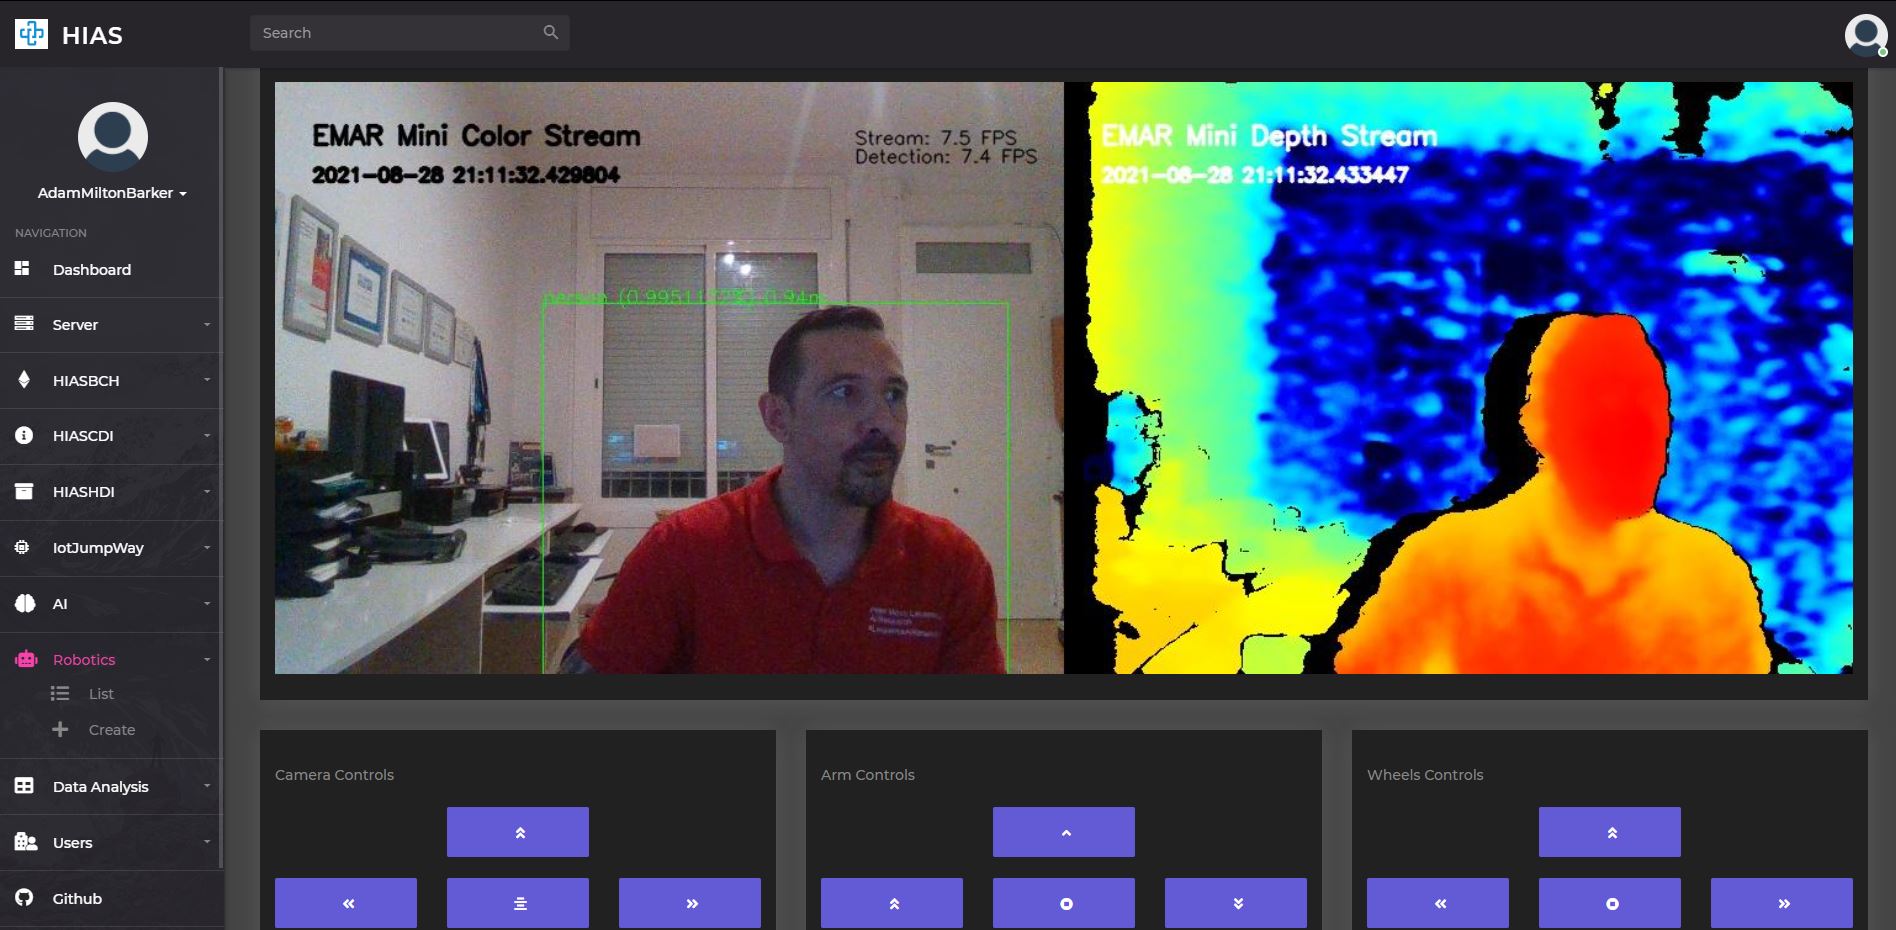Click the Arm Controls single chevron up button
This screenshot has width=1896, height=930.
[1064, 832]
